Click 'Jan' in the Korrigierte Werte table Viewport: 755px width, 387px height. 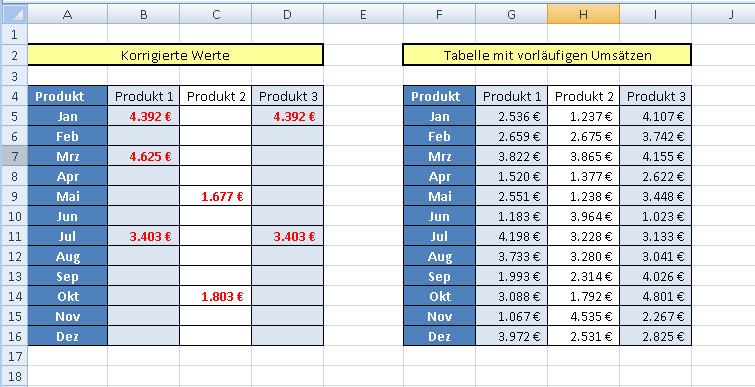(67, 116)
